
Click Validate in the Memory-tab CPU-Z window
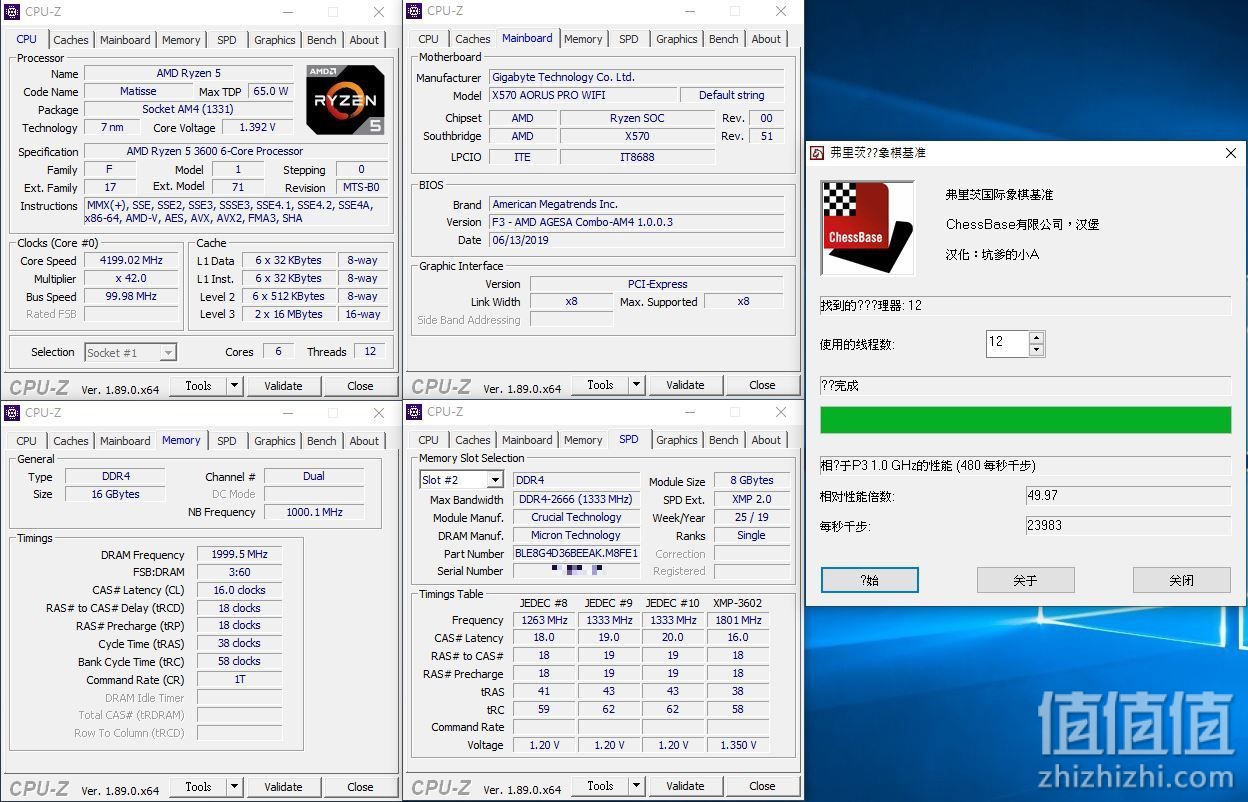[x=283, y=787]
